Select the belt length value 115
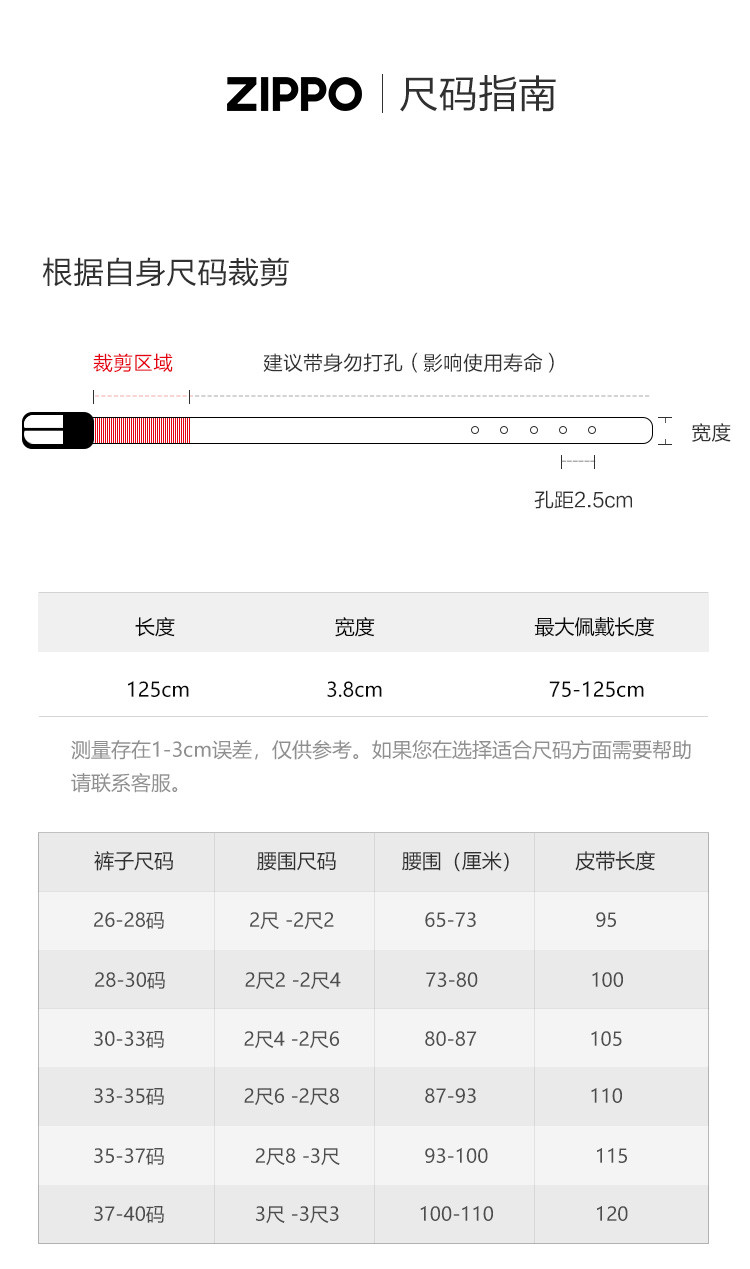 coord(611,1156)
